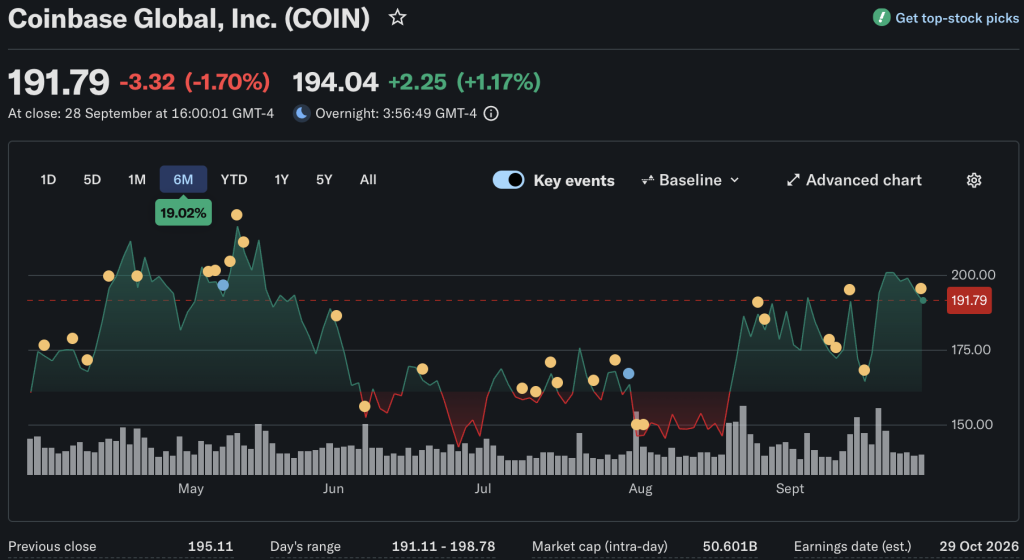Click the yellow event marker after Jun label

pos(336,316)
